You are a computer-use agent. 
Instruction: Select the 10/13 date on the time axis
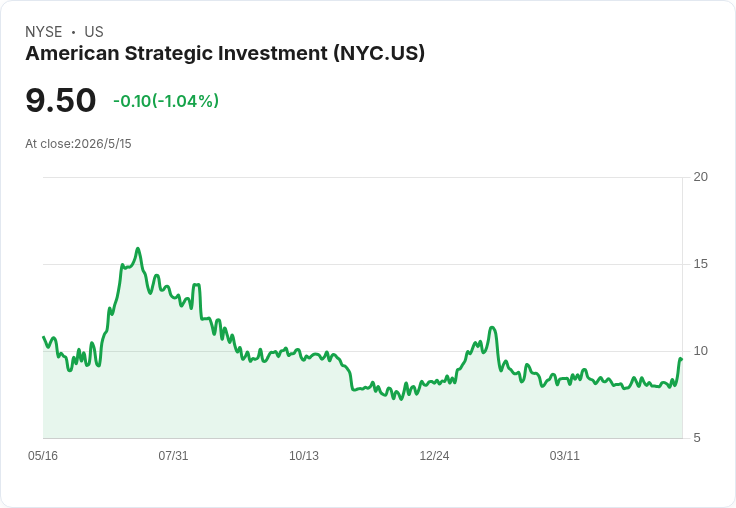(304, 456)
